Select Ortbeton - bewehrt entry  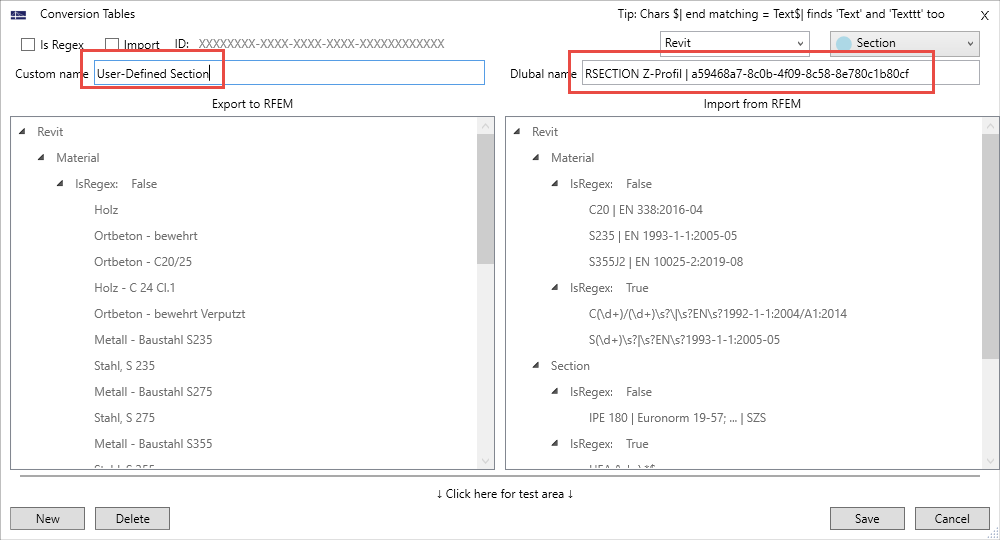click(x=146, y=236)
